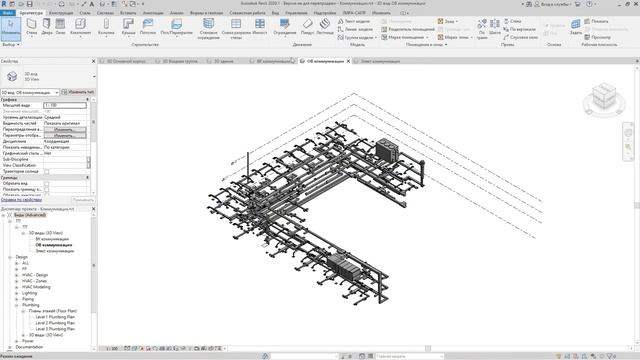
Task: Open the Системы ribbon tab
Action: pyautogui.click(x=105, y=13)
